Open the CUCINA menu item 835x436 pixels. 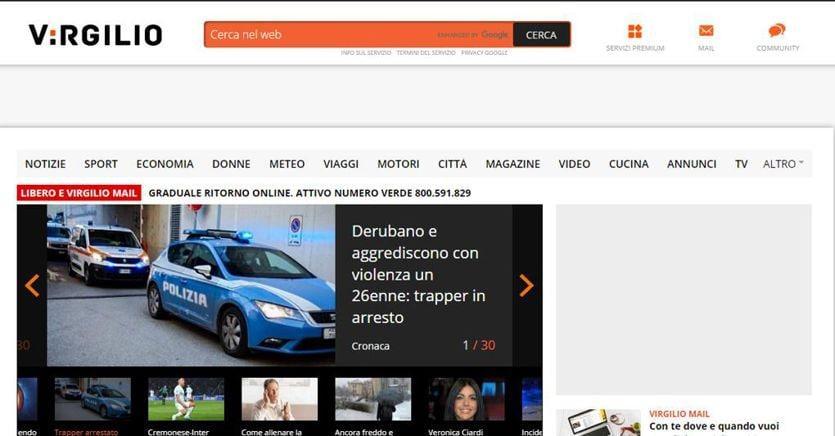(x=628, y=164)
